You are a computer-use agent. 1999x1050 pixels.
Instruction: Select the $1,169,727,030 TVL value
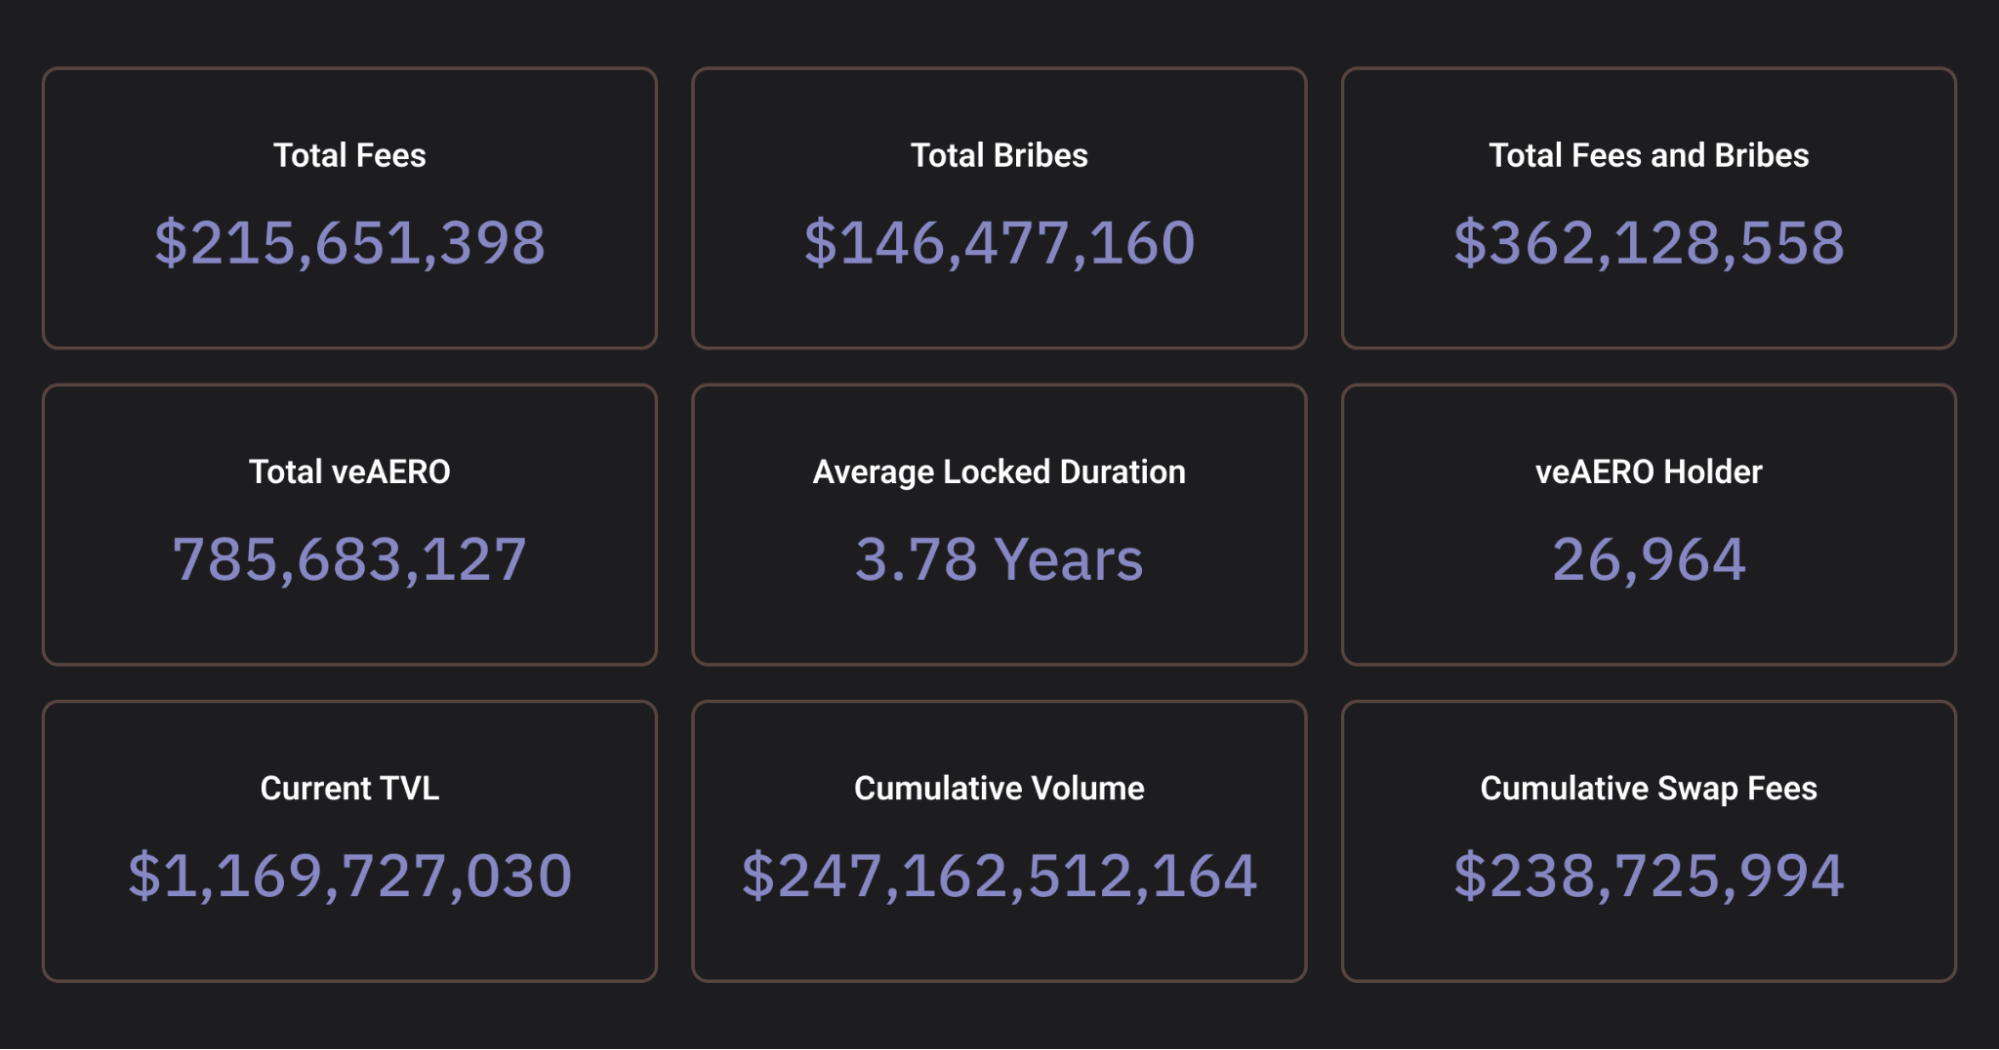[350, 876]
